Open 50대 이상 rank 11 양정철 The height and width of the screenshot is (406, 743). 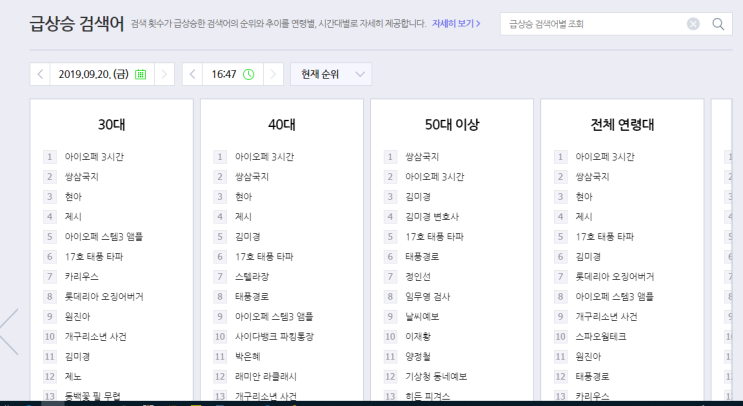coord(417,356)
